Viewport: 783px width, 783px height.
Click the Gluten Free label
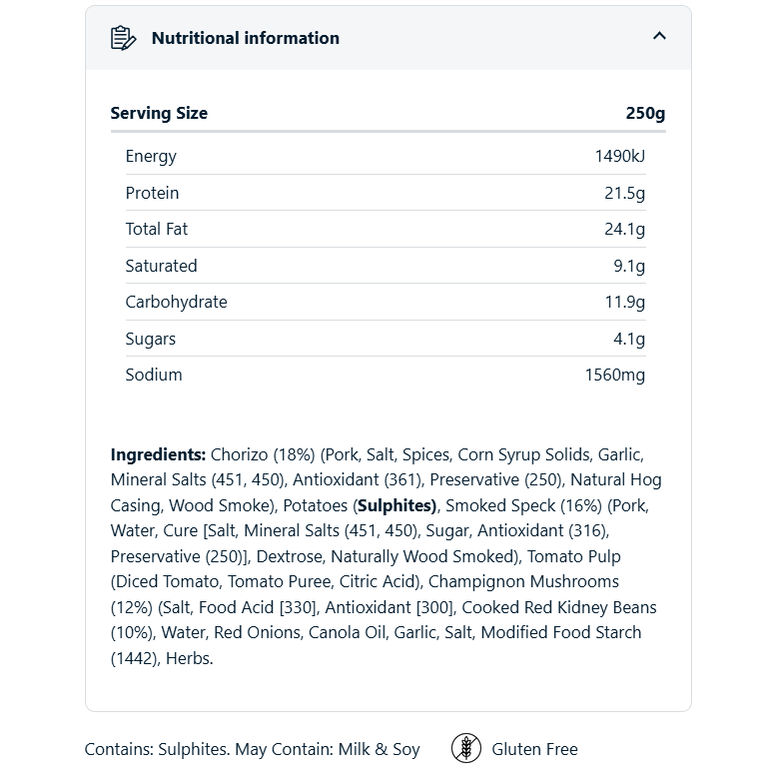[x=534, y=749]
